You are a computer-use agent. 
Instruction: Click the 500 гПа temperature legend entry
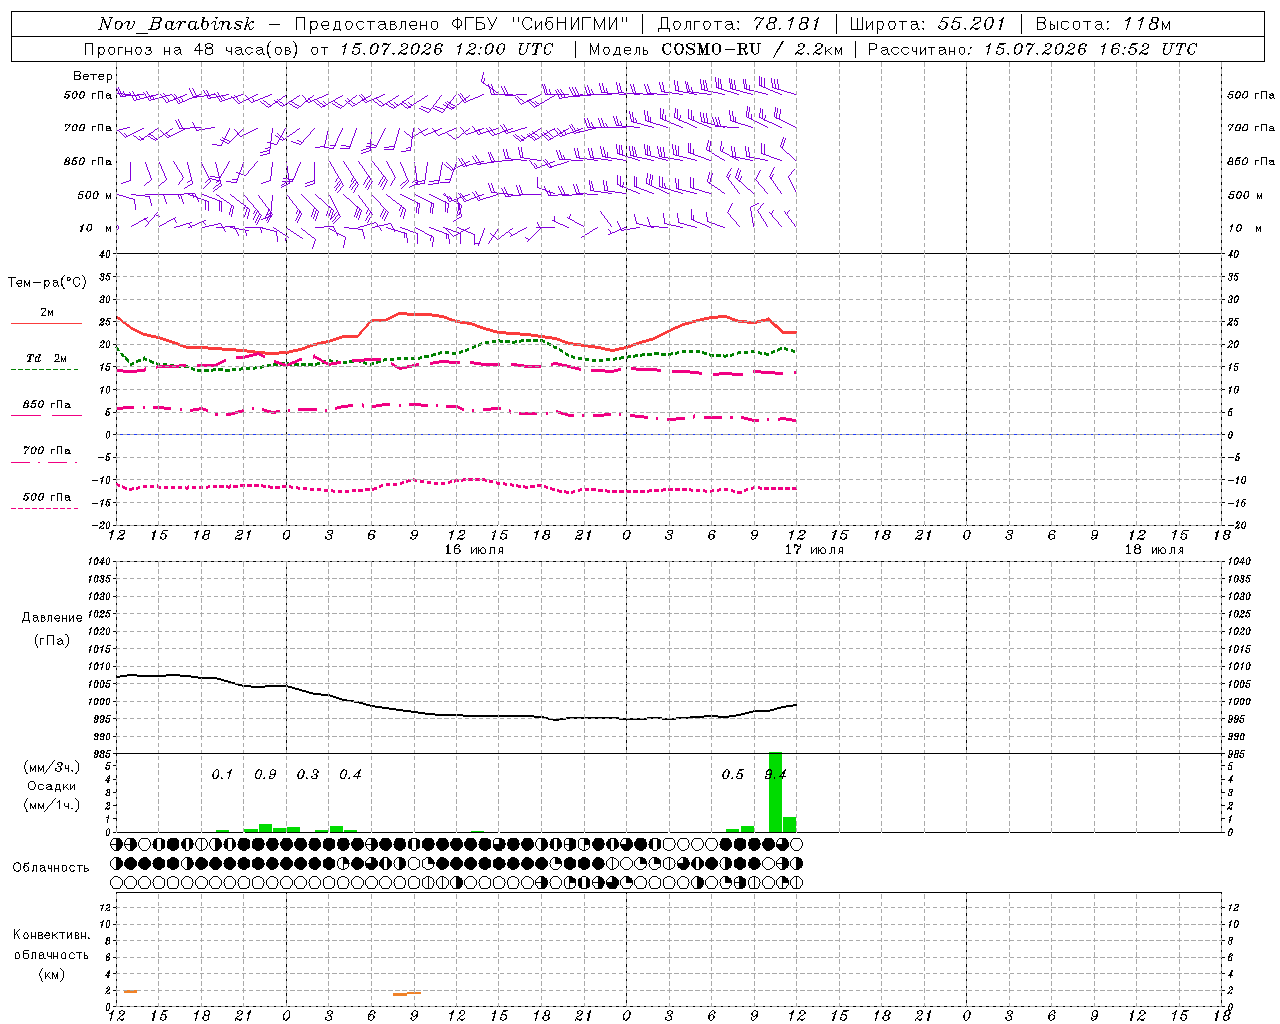(46, 497)
